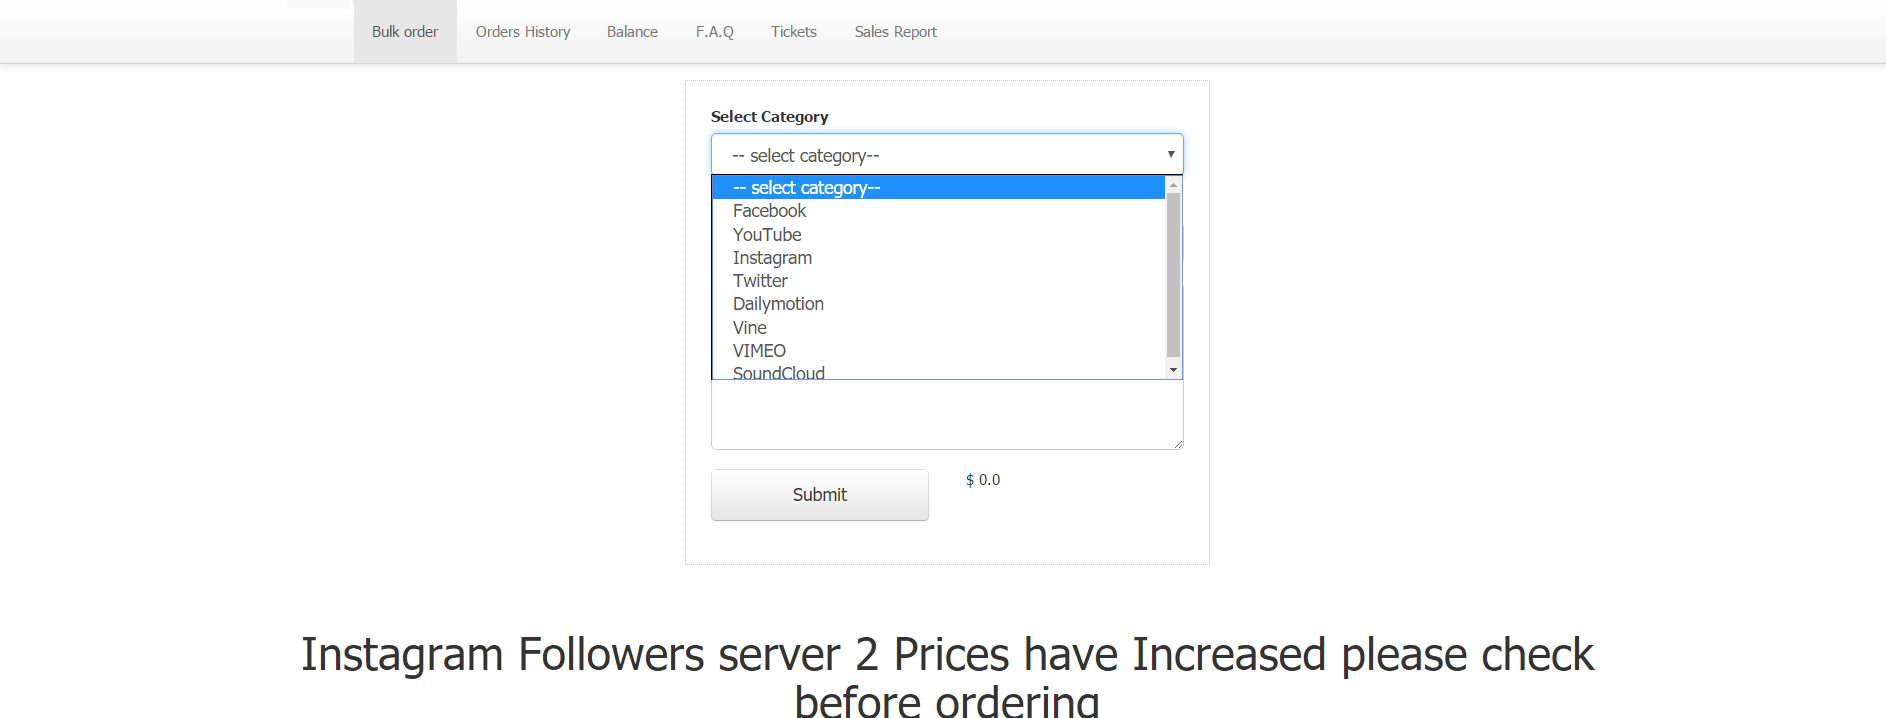Open the F.A.Q page
This screenshot has height=718, width=1886.
(x=714, y=32)
